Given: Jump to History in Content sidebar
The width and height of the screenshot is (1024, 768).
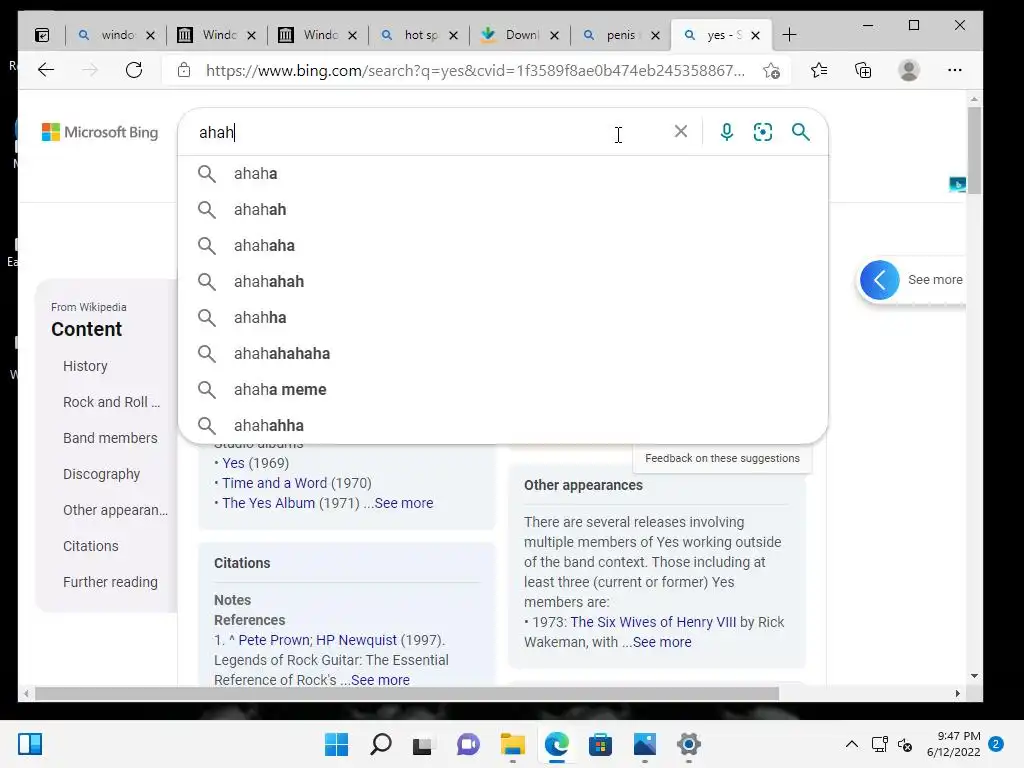Looking at the screenshot, I should pos(86,366).
